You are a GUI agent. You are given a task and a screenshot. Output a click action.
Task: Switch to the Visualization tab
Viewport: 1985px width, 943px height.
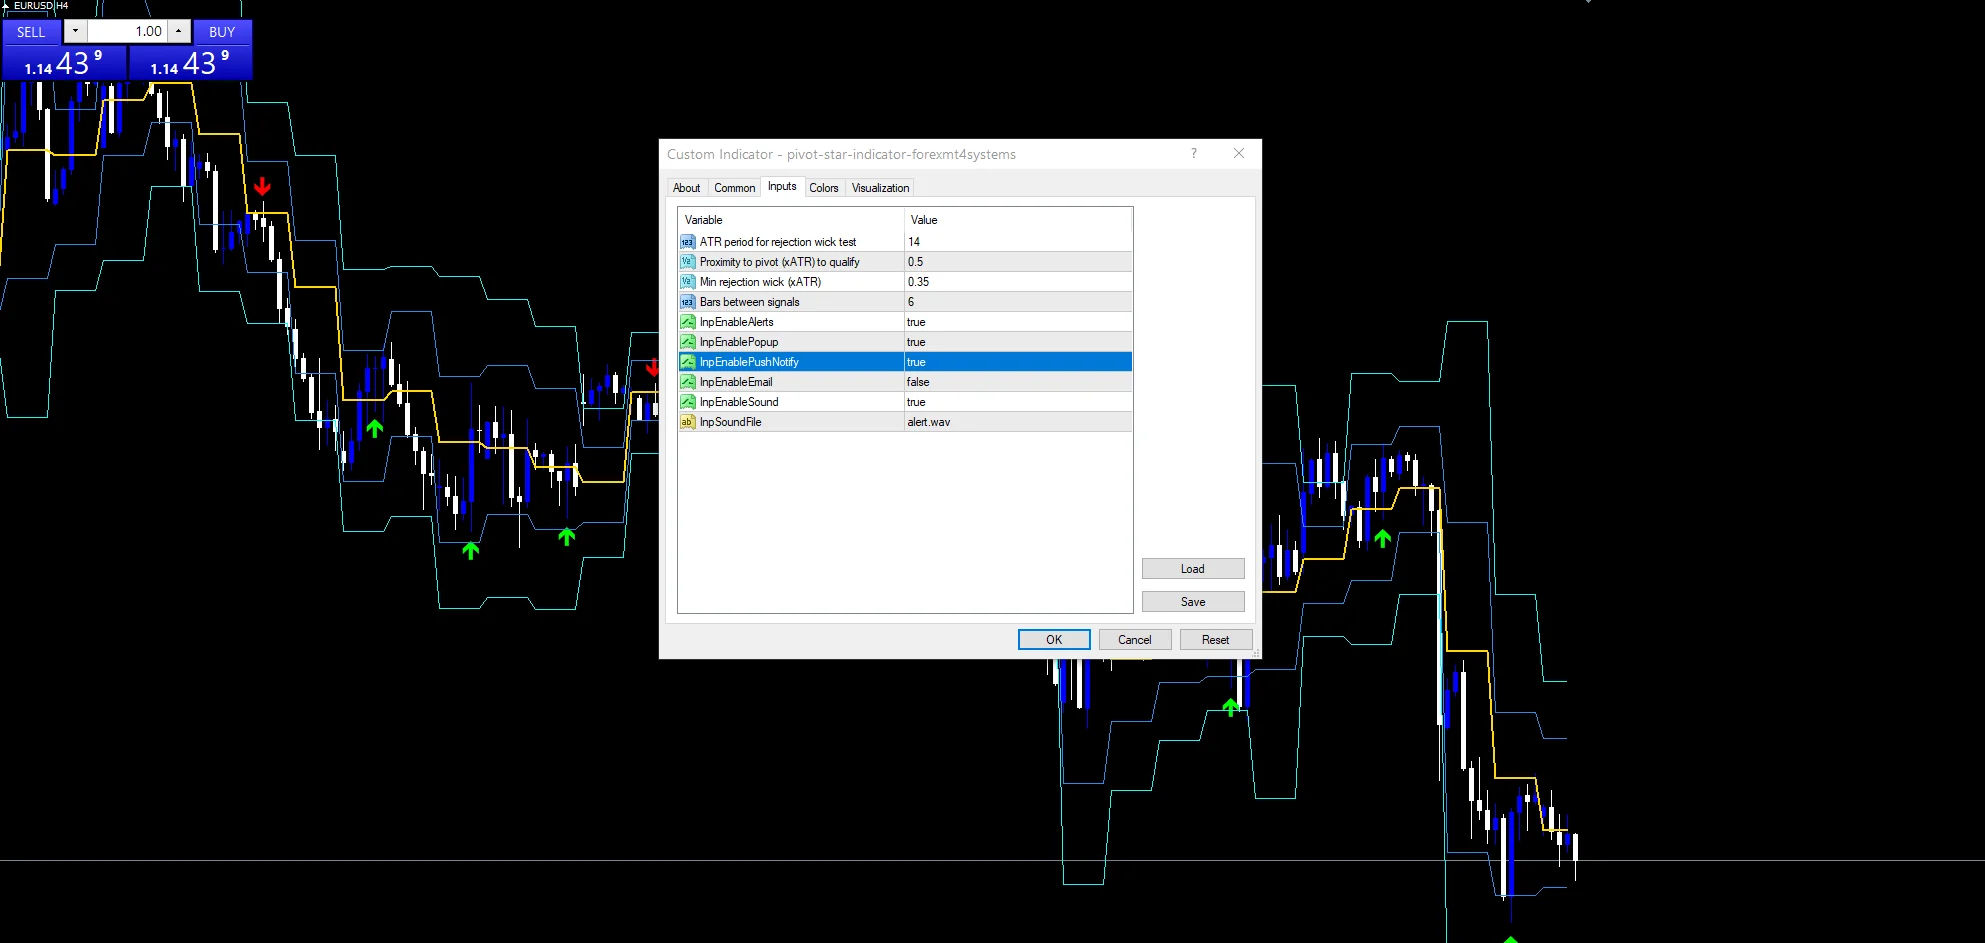pyautogui.click(x=880, y=188)
